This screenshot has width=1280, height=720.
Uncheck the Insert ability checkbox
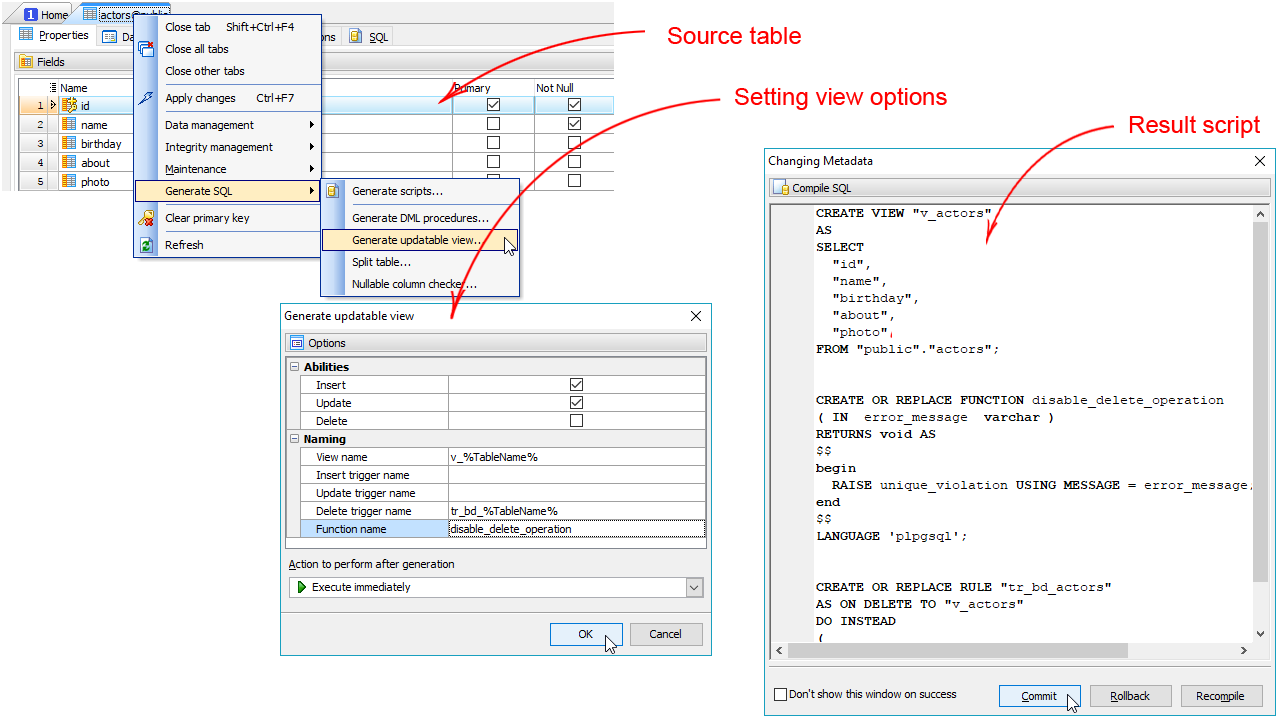pos(576,385)
